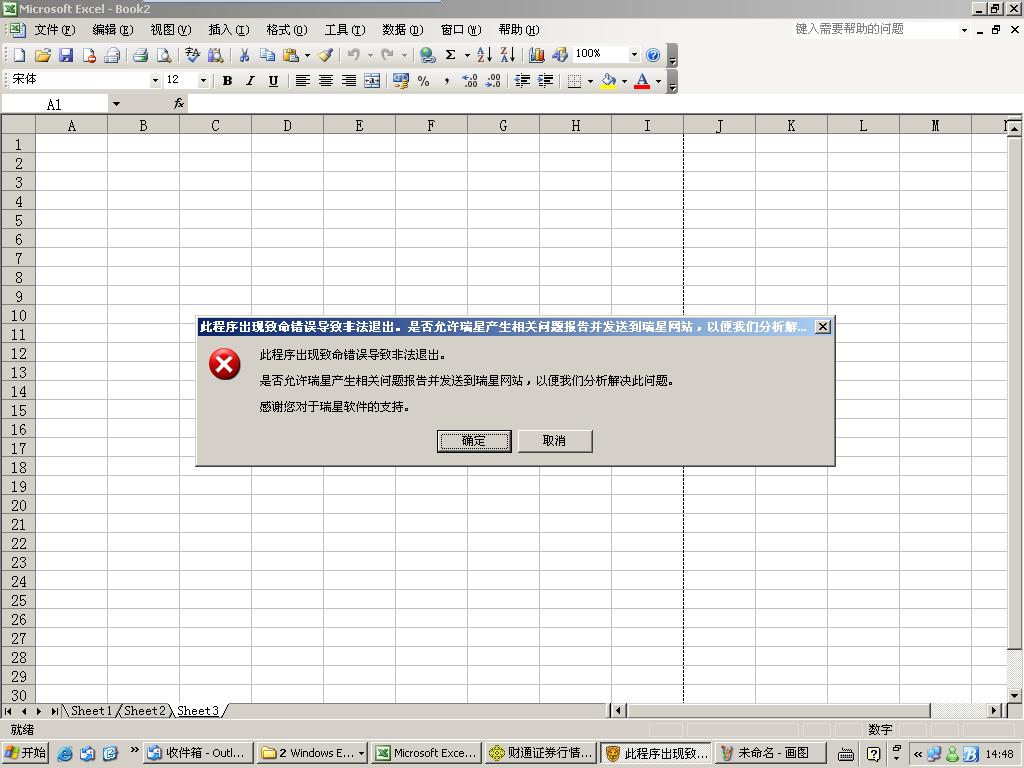Cut selection with the scissors icon

coord(244,55)
